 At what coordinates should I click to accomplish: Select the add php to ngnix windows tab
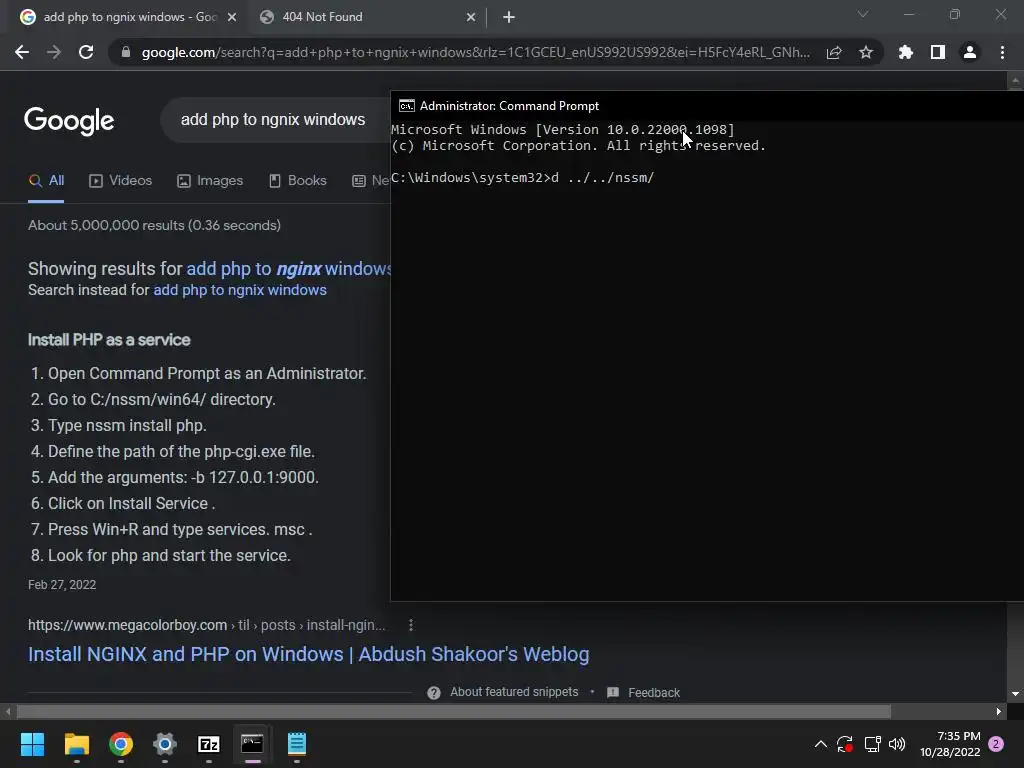click(x=127, y=17)
